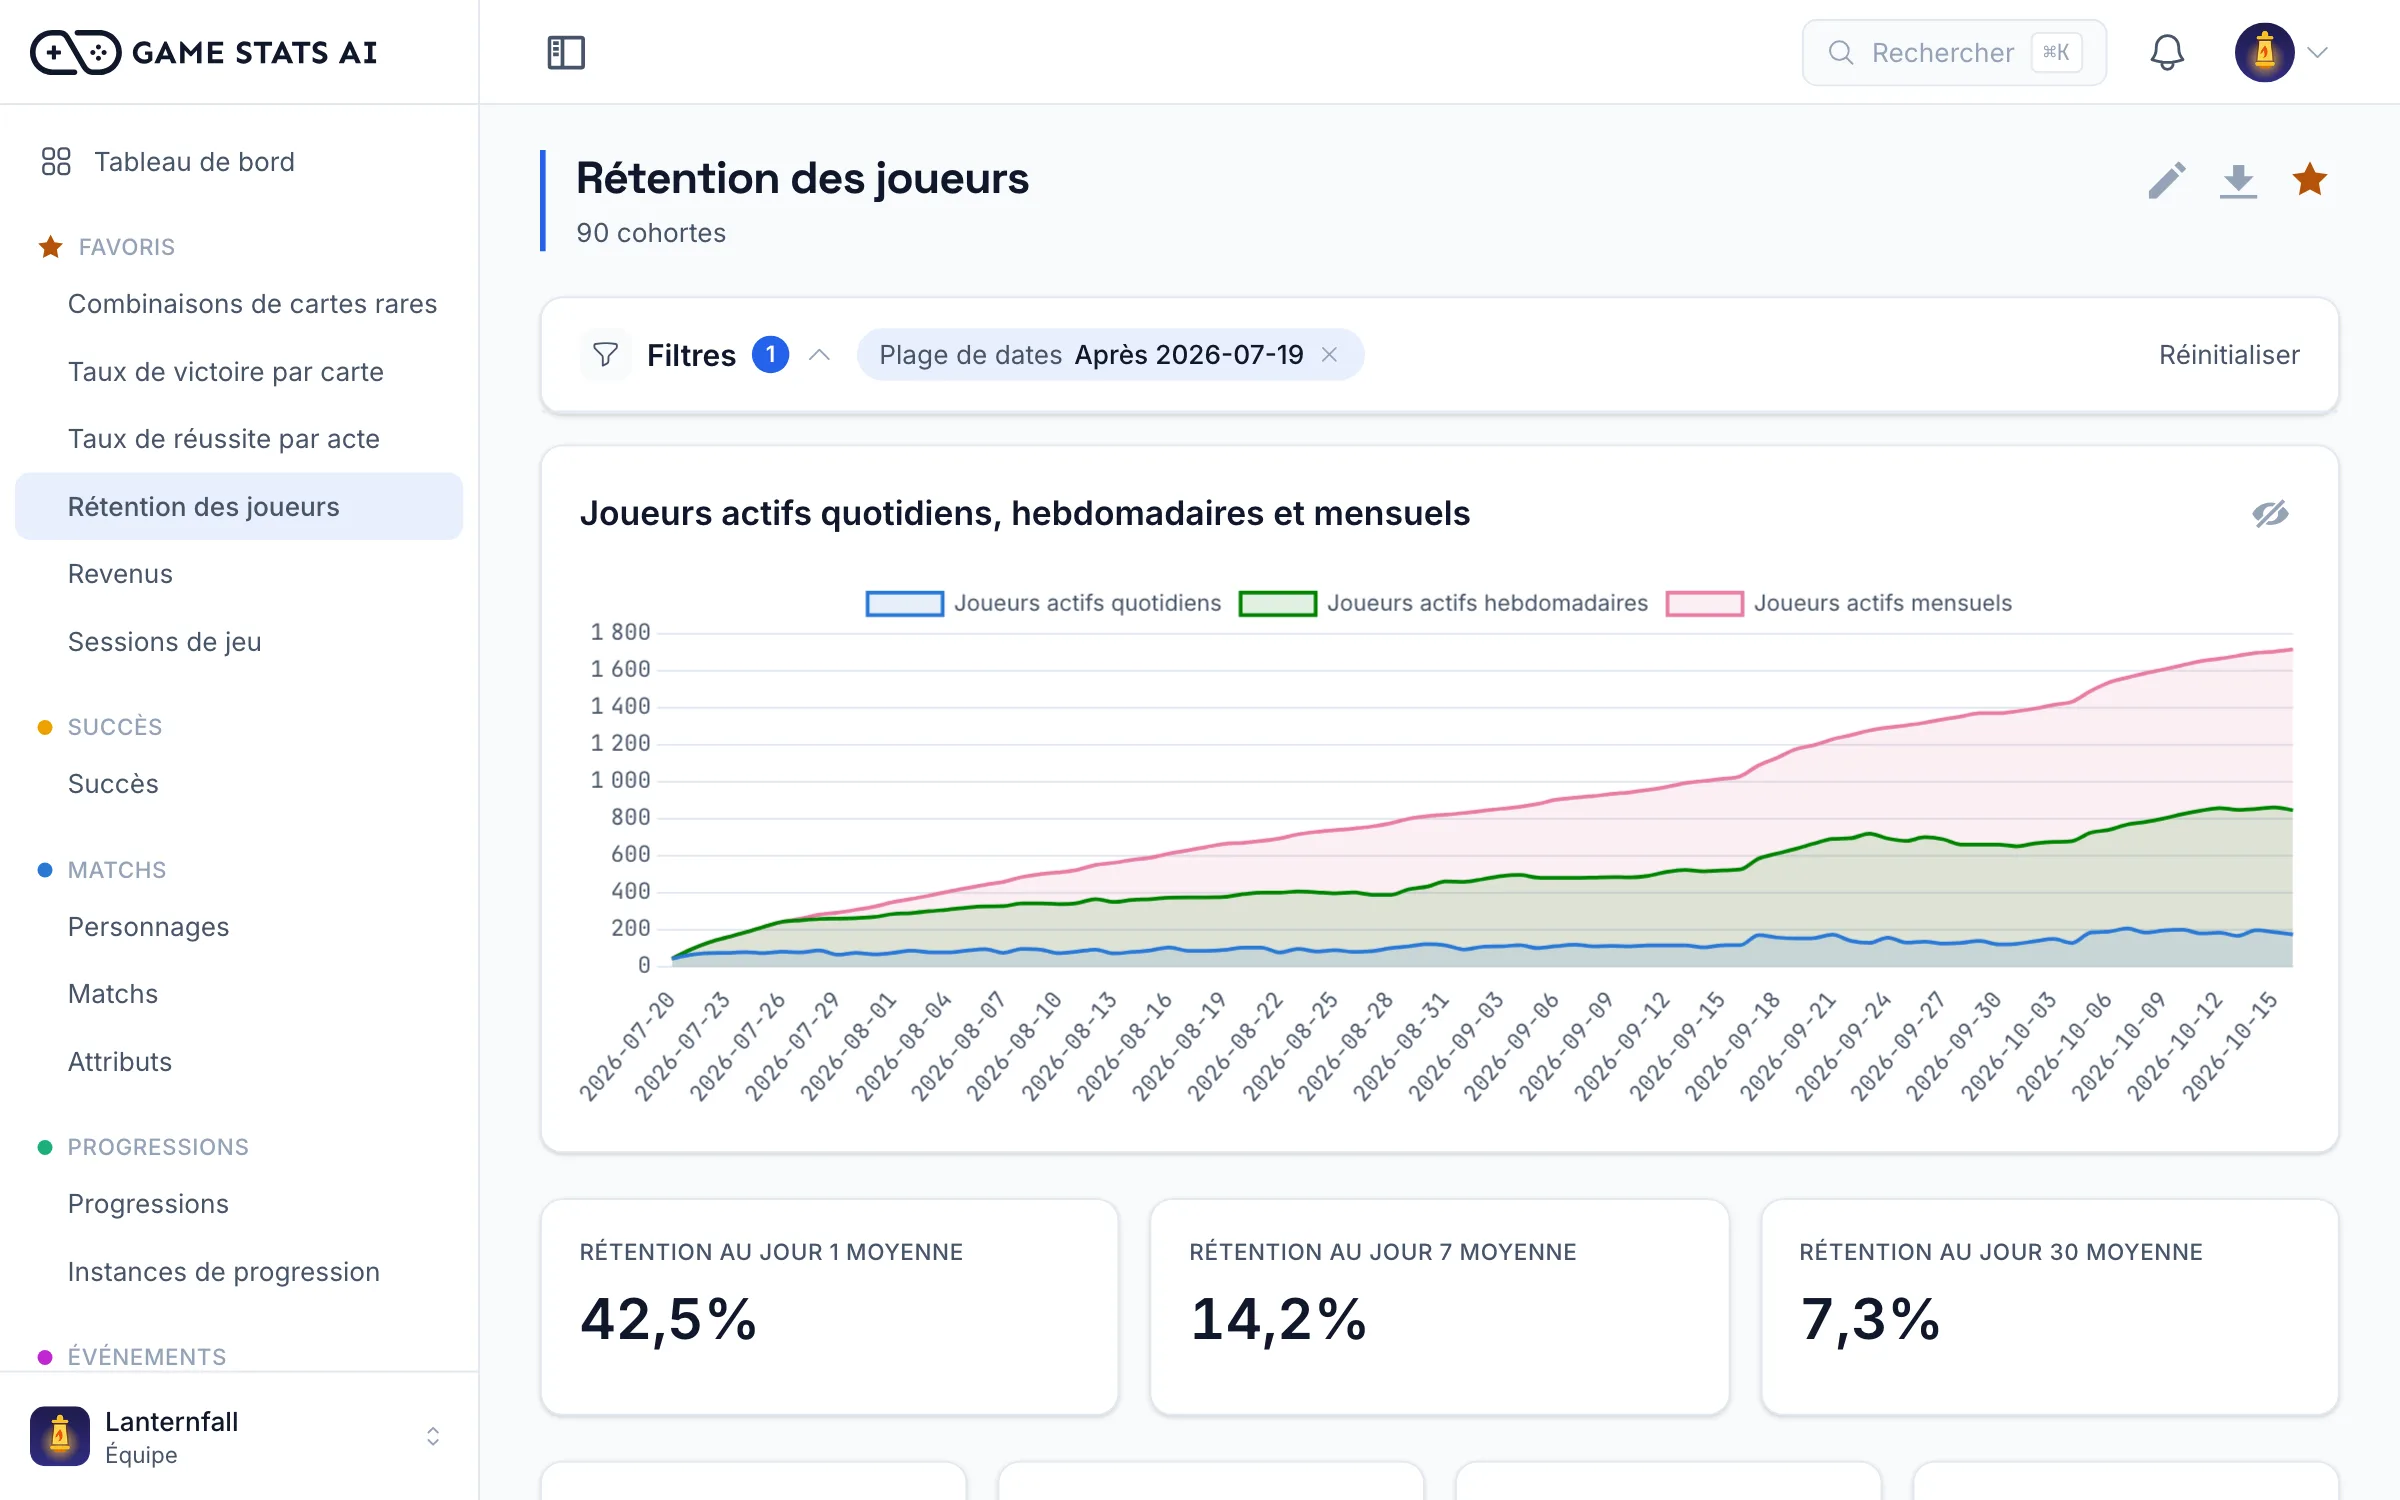2400x1500 pixels.
Task: Open the Progressions page
Action: 239,1204
